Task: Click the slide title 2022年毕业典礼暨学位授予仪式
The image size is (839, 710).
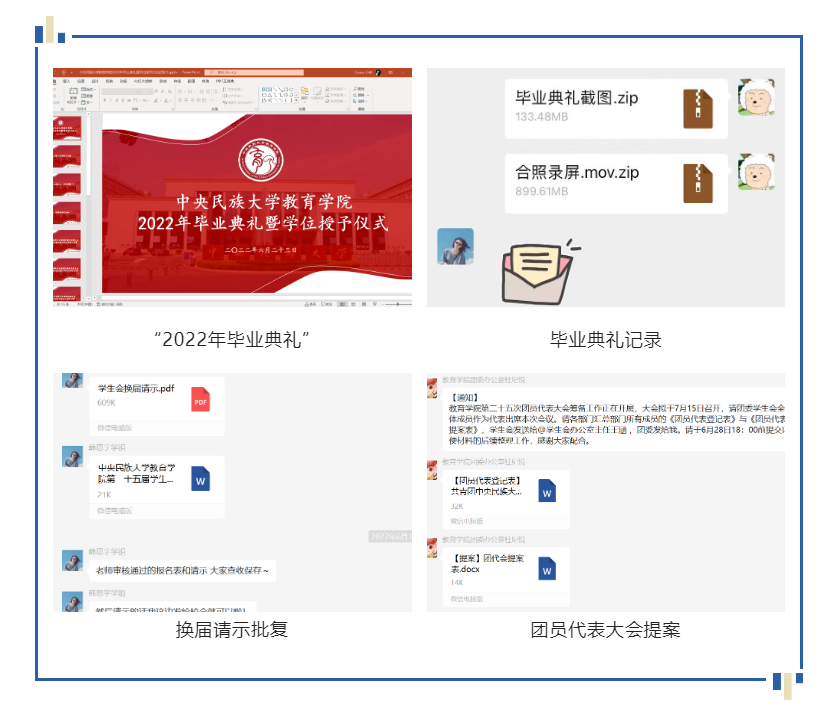Action: pyautogui.click(x=262, y=222)
